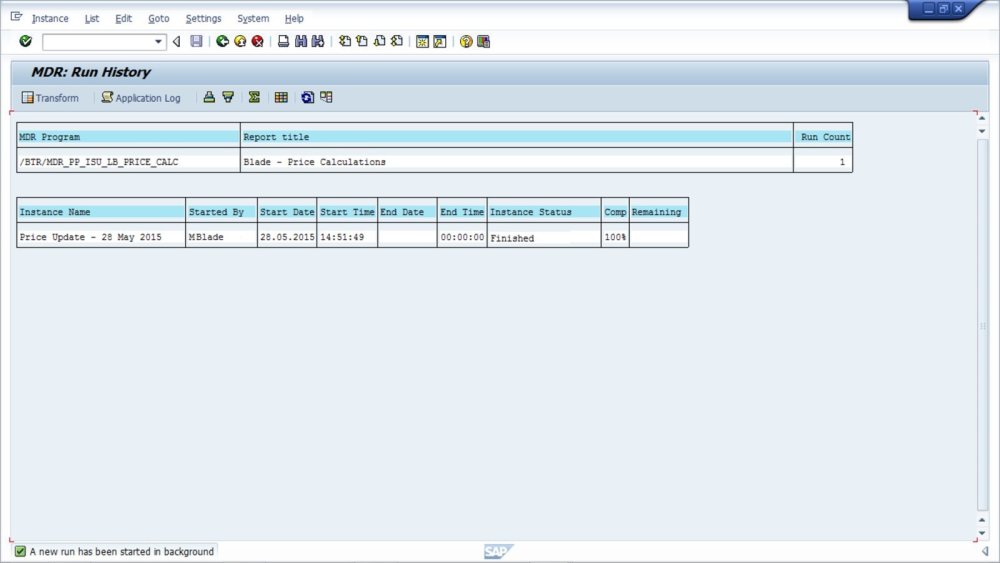
Task: Click the green checkmark Enter icon
Action: [26, 41]
